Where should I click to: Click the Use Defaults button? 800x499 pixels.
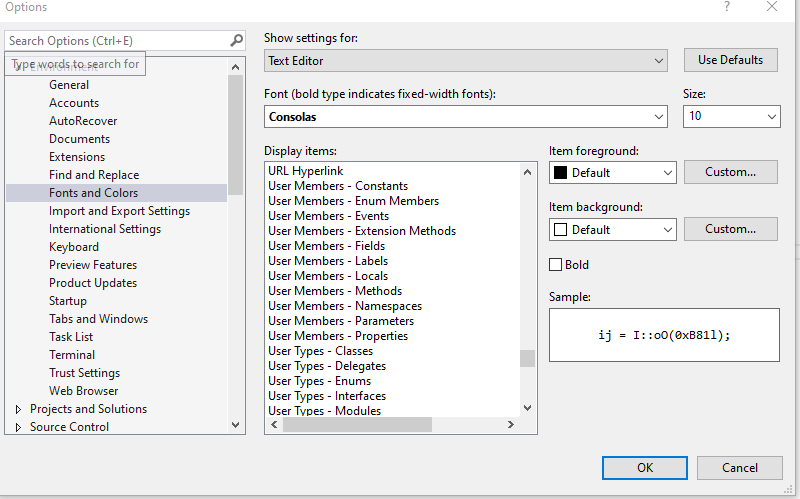pos(731,60)
